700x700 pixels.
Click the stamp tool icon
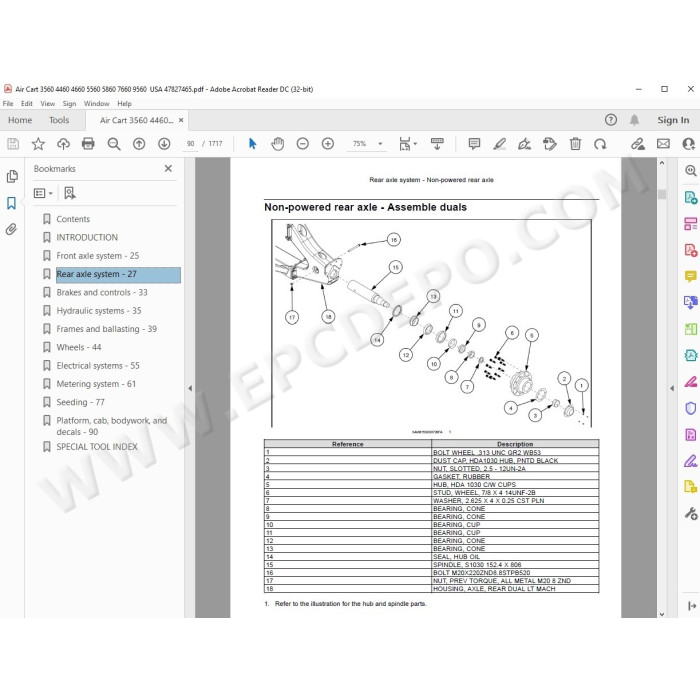550,144
